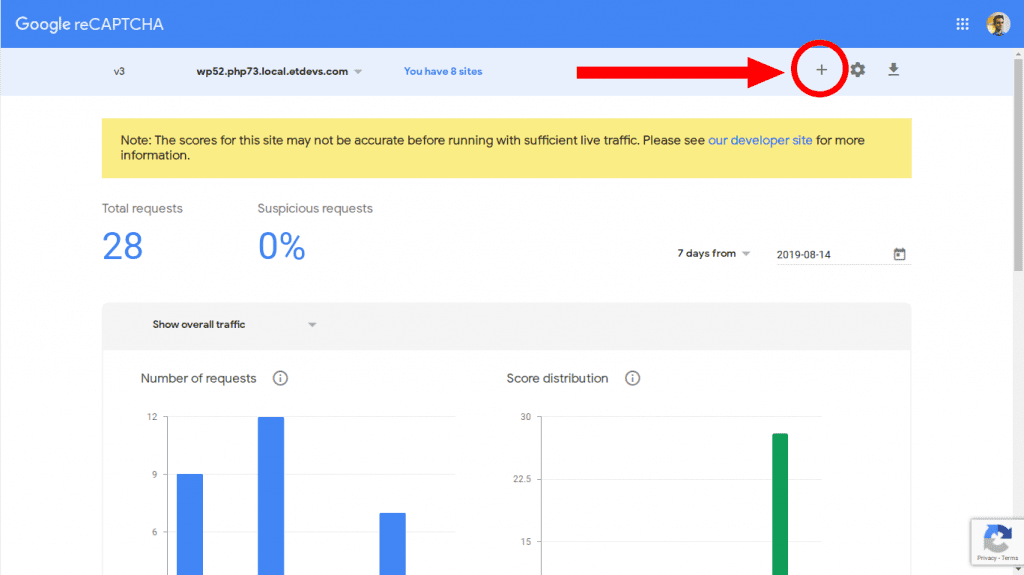
Task: Open the calendar date picker icon
Action: coord(899,254)
